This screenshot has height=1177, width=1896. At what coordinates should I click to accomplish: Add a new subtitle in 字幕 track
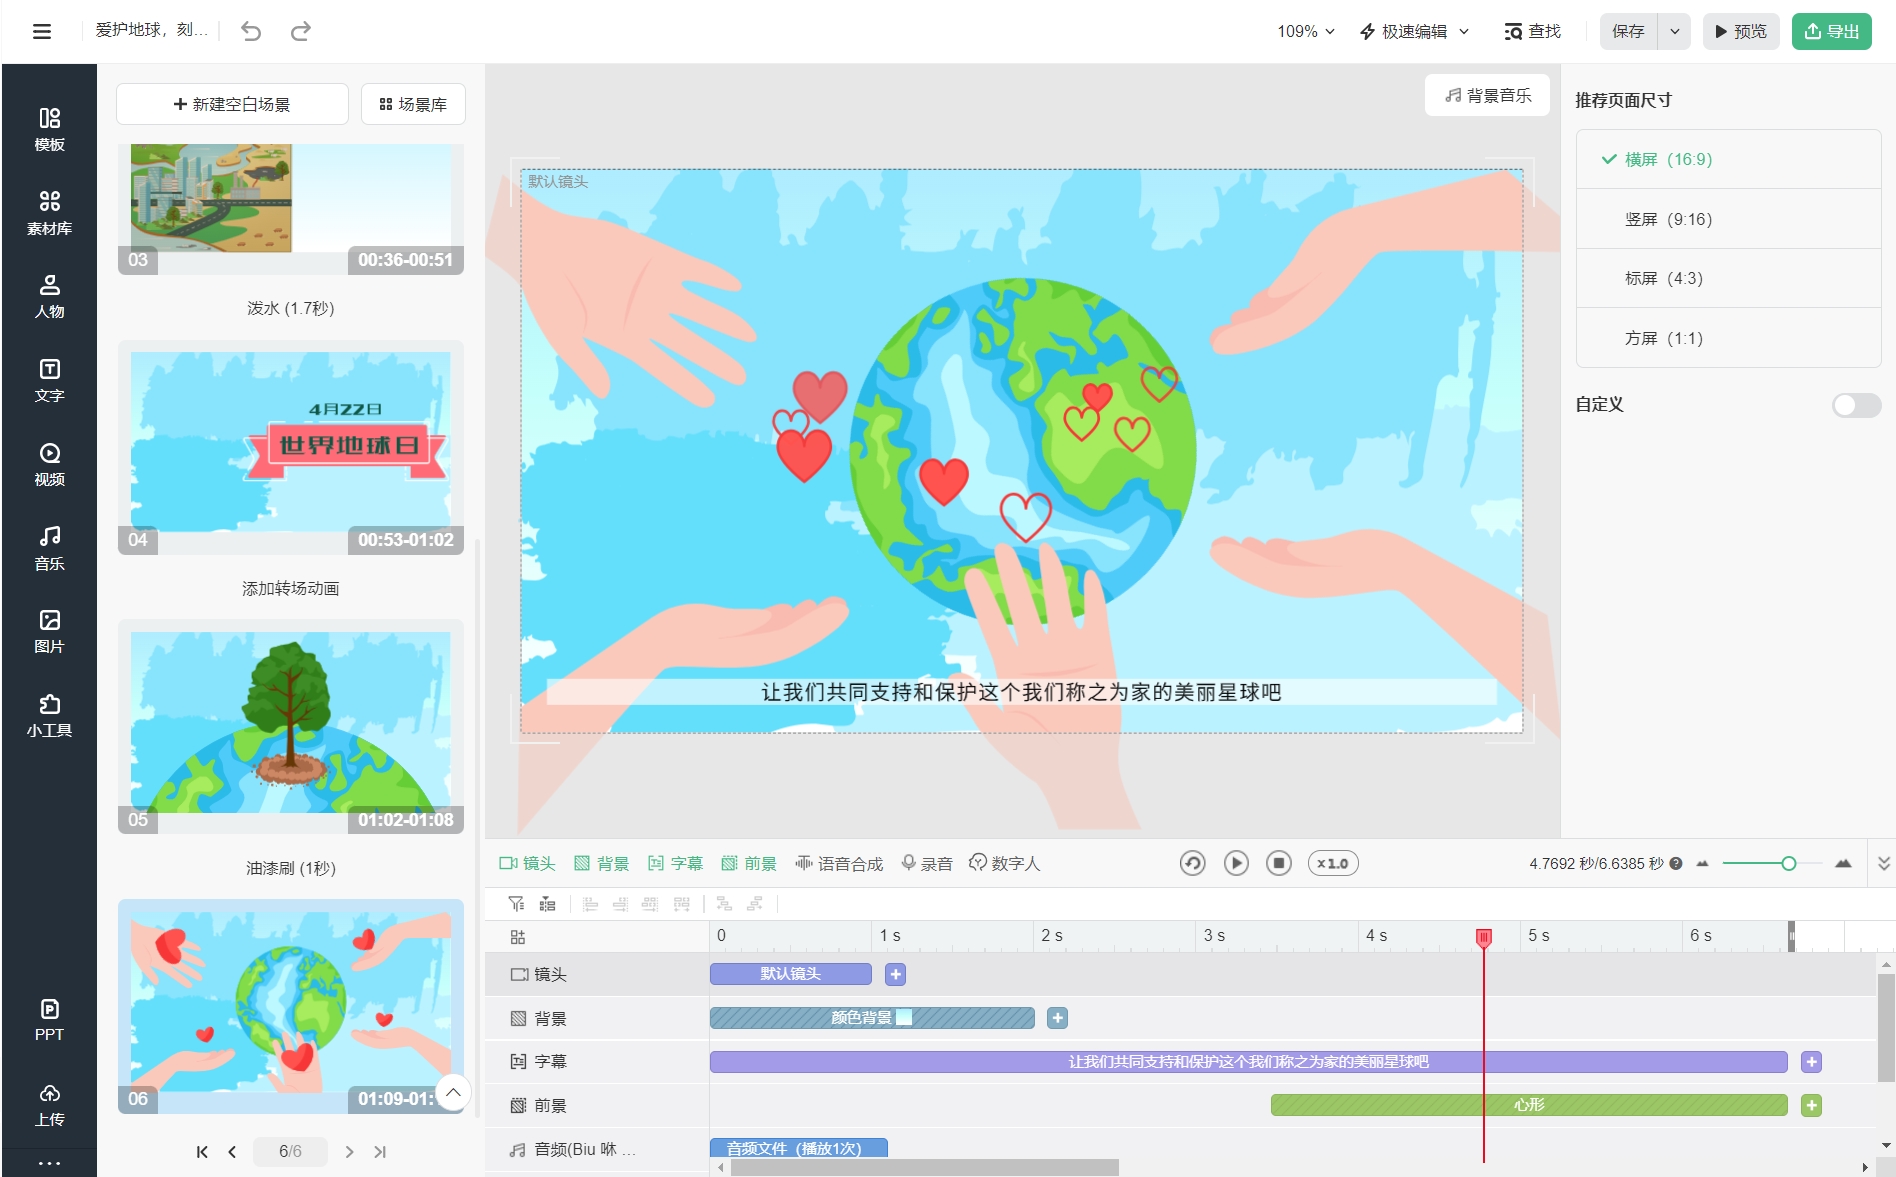pos(1811,1062)
